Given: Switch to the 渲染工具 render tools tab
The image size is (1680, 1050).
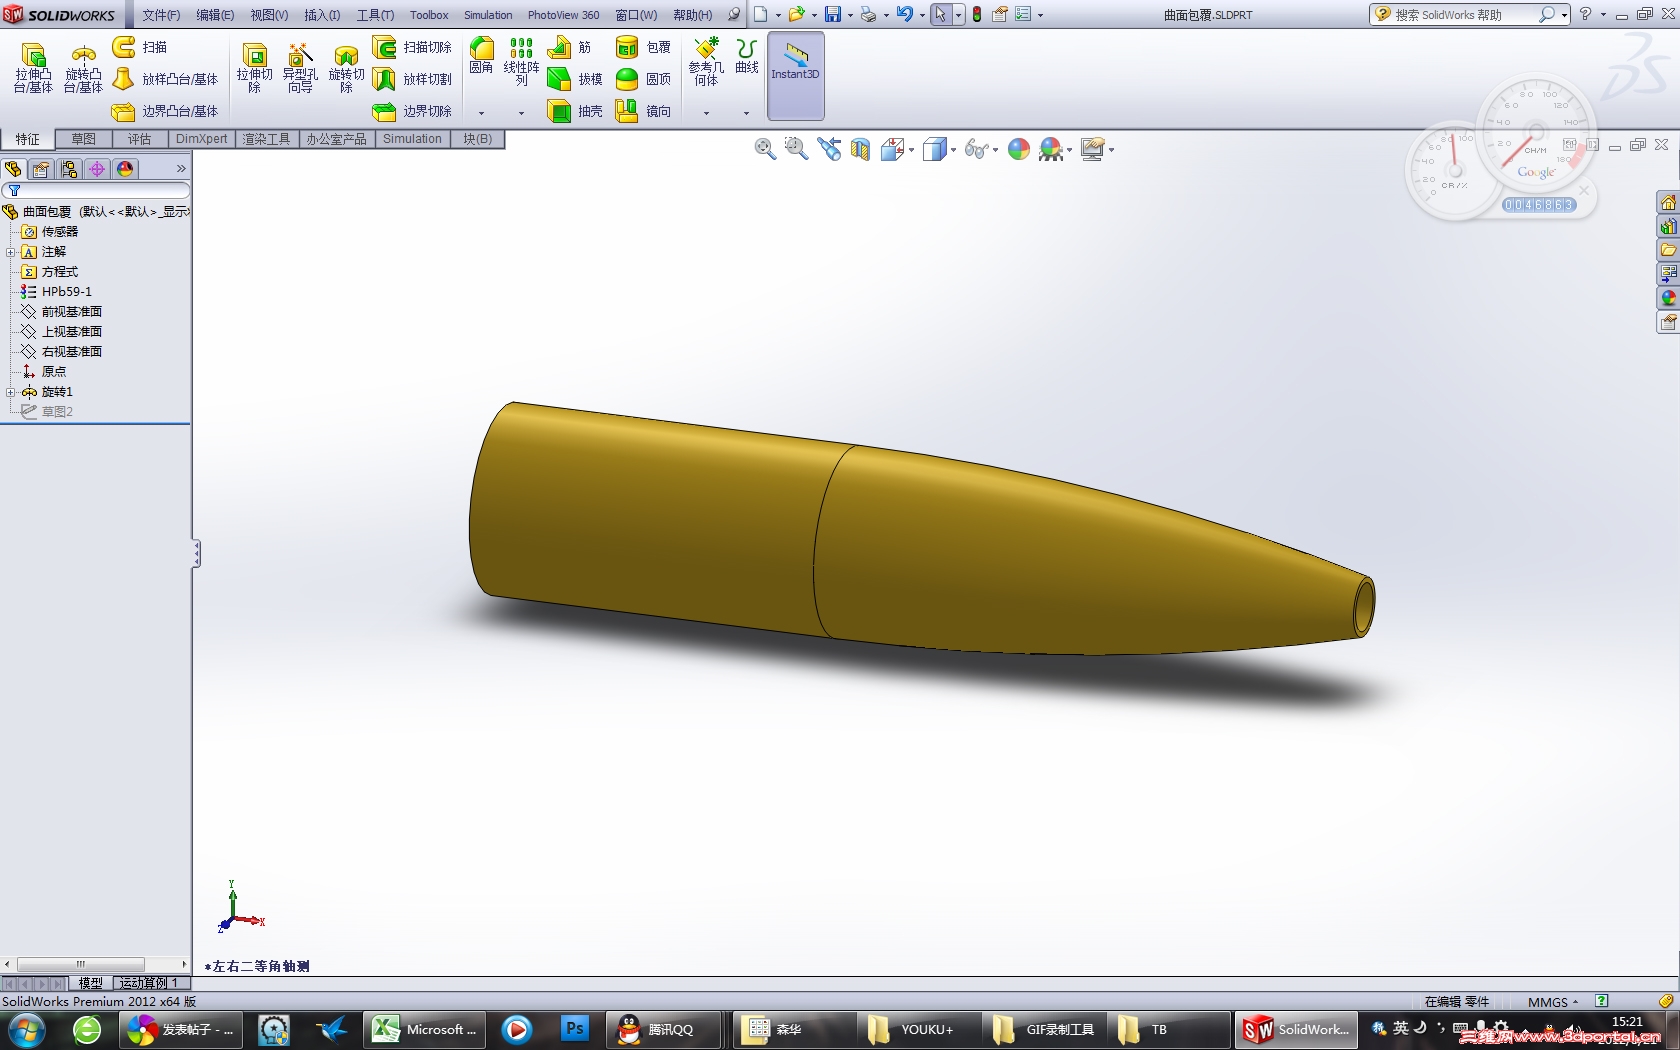Looking at the screenshot, I should click(x=267, y=139).
